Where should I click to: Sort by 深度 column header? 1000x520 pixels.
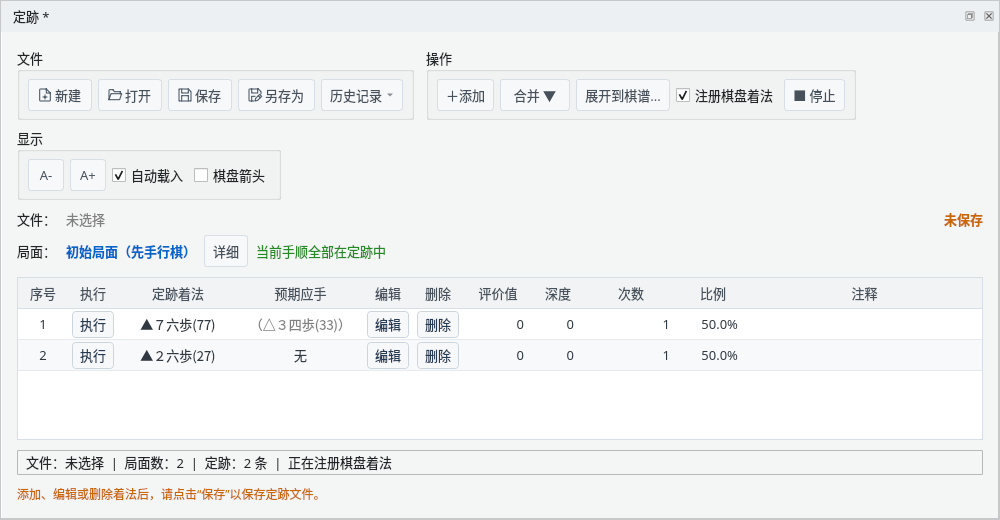click(557, 294)
